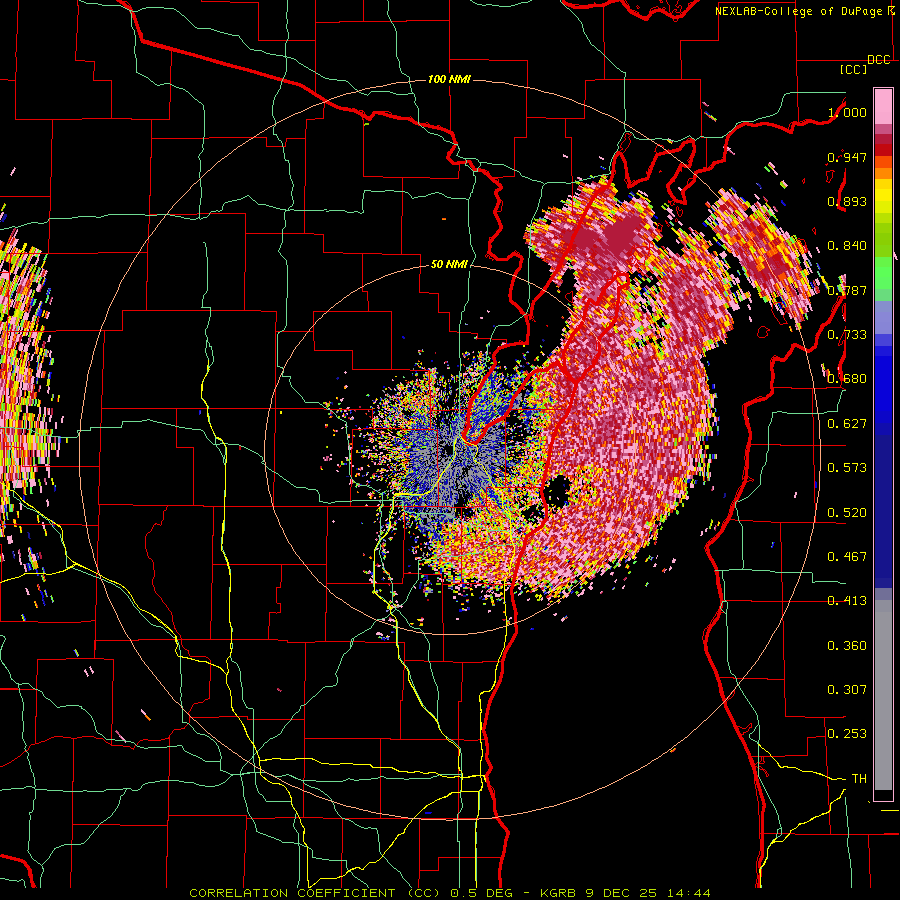Click the DCC label above the legend
Viewport: 900px width, 900px height.
879,60
